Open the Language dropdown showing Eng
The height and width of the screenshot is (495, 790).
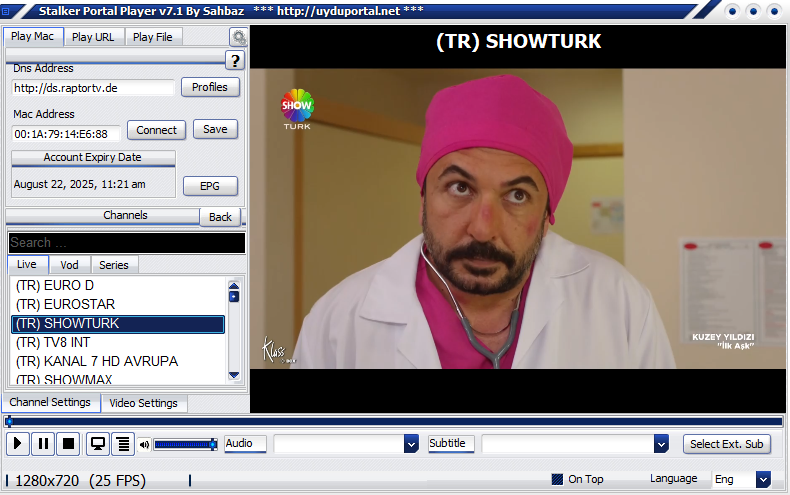tap(763, 479)
